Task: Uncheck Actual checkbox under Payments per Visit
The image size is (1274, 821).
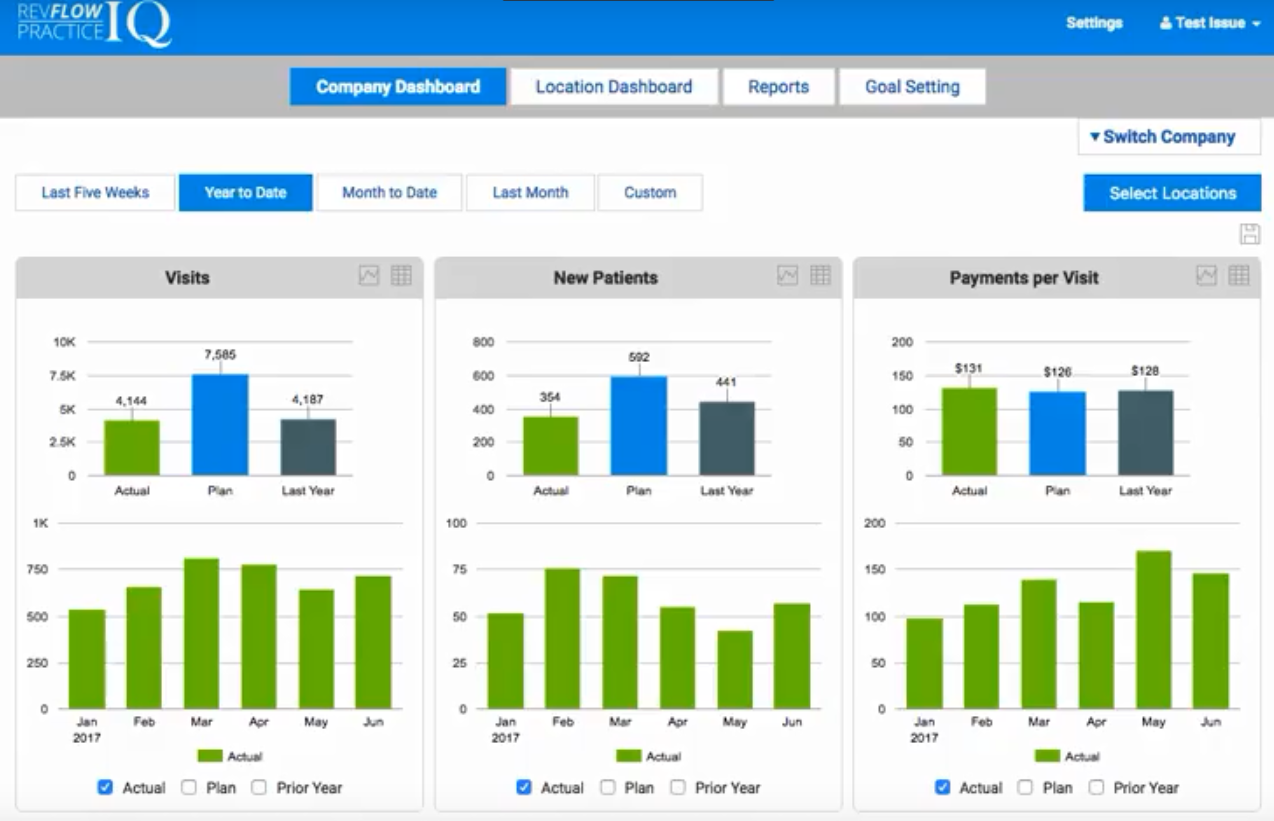Action: tap(942, 787)
